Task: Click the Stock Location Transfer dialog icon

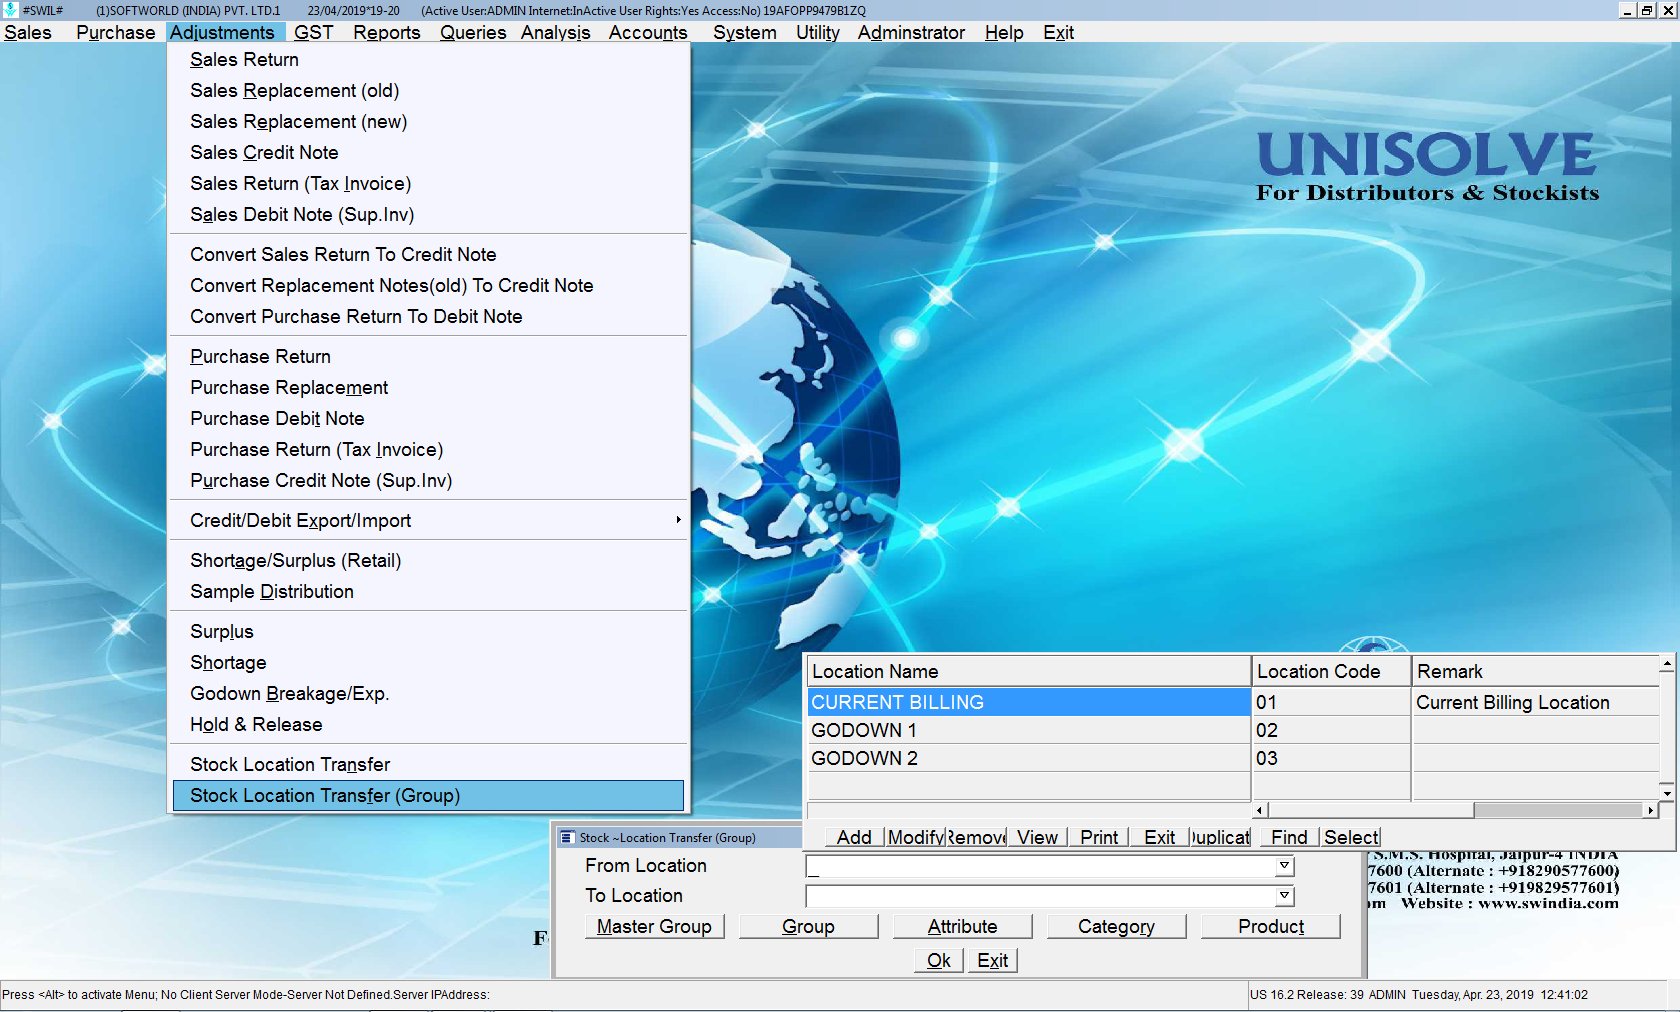Action: click(x=567, y=838)
